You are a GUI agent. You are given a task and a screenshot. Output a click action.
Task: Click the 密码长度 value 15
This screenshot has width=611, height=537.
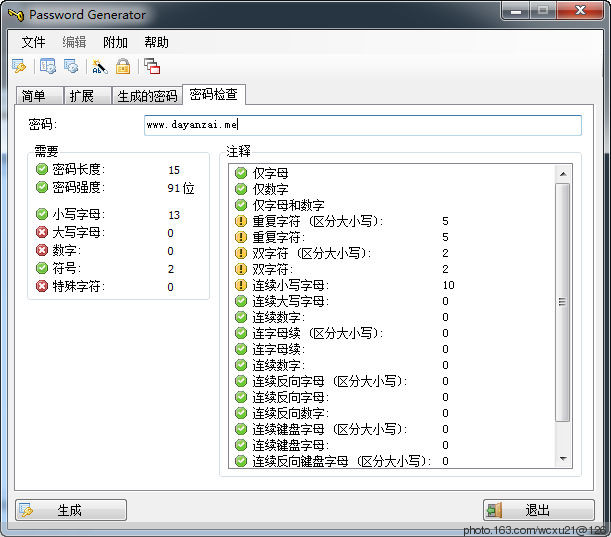(x=174, y=170)
